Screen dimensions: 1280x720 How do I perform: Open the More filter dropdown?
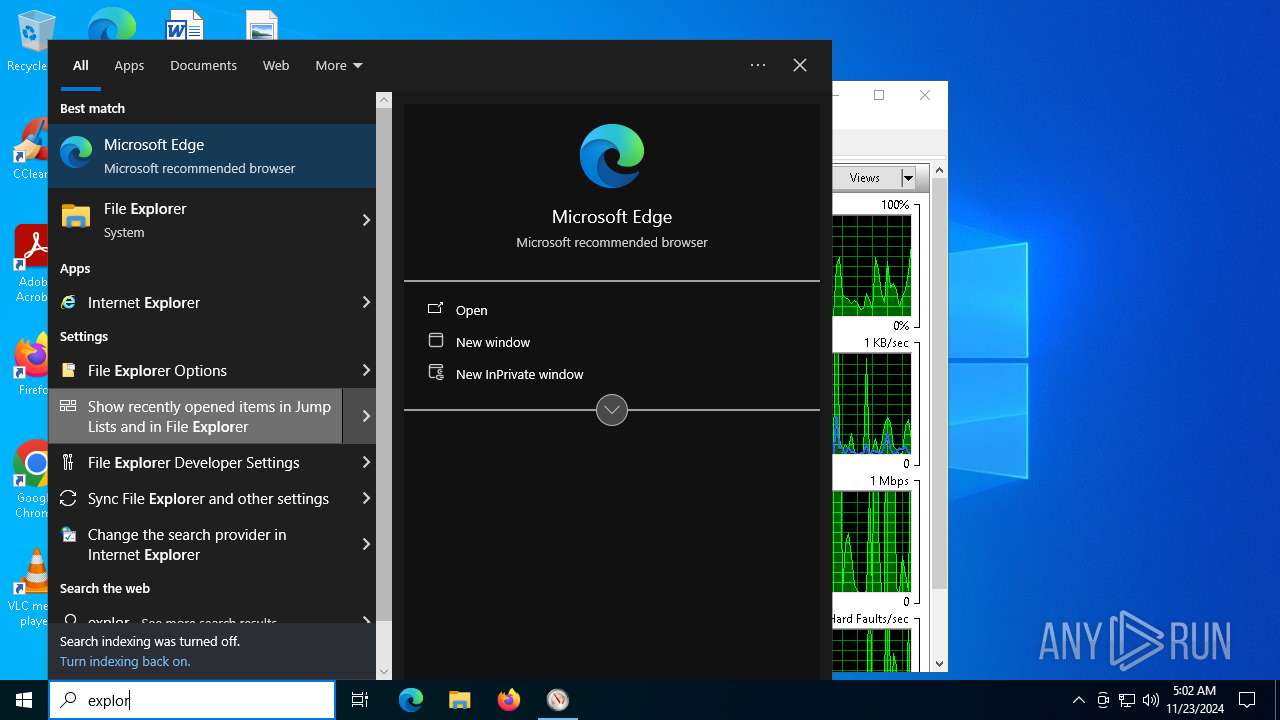tap(339, 65)
